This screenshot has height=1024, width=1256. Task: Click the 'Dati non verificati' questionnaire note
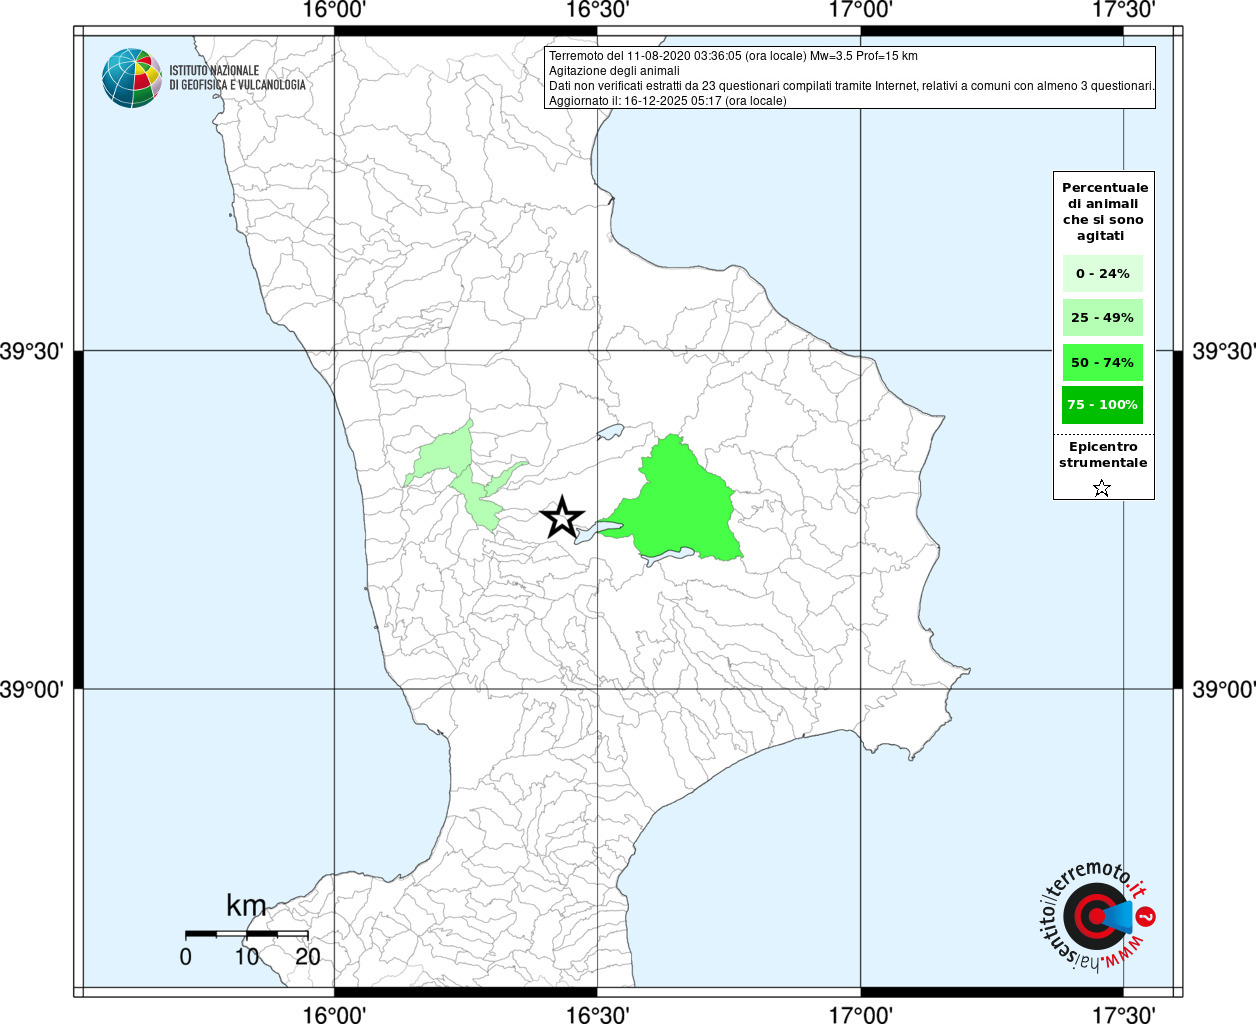click(x=851, y=86)
